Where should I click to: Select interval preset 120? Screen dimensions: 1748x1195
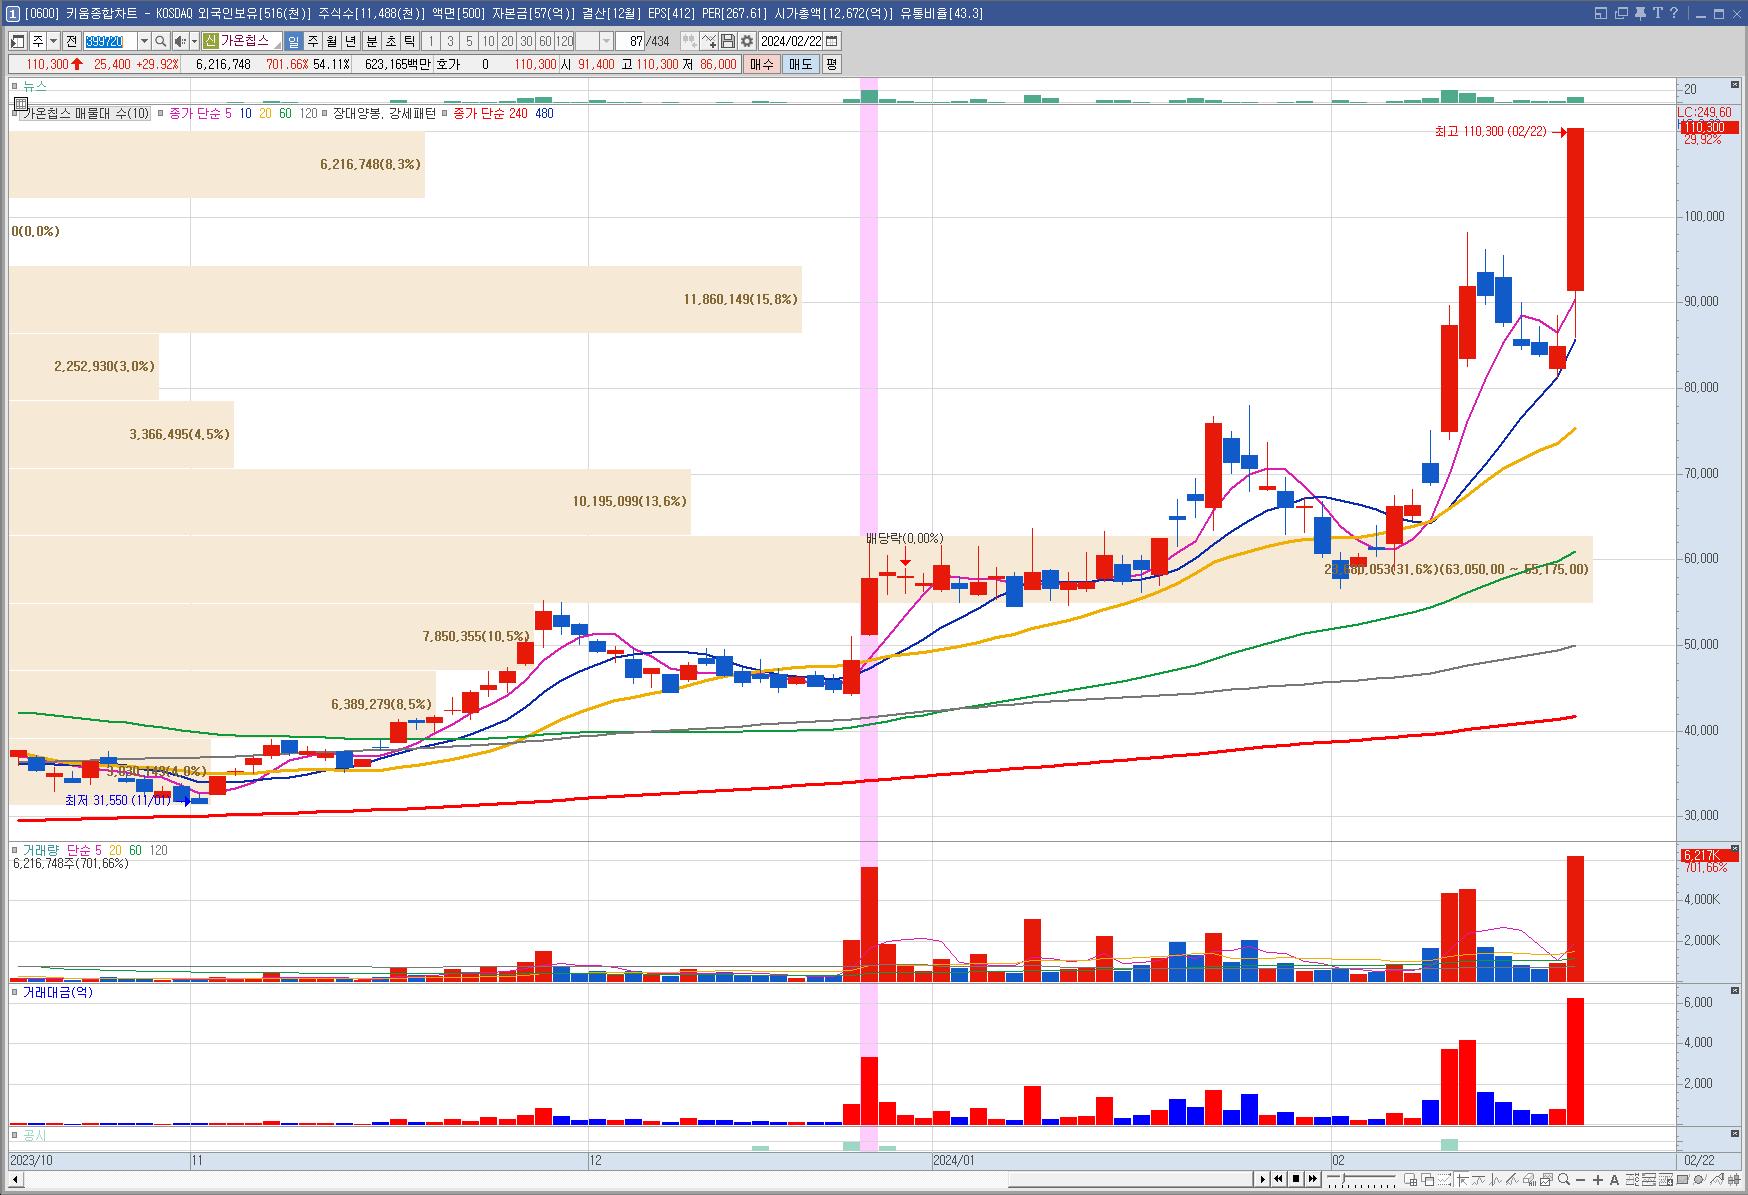(x=565, y=41)
